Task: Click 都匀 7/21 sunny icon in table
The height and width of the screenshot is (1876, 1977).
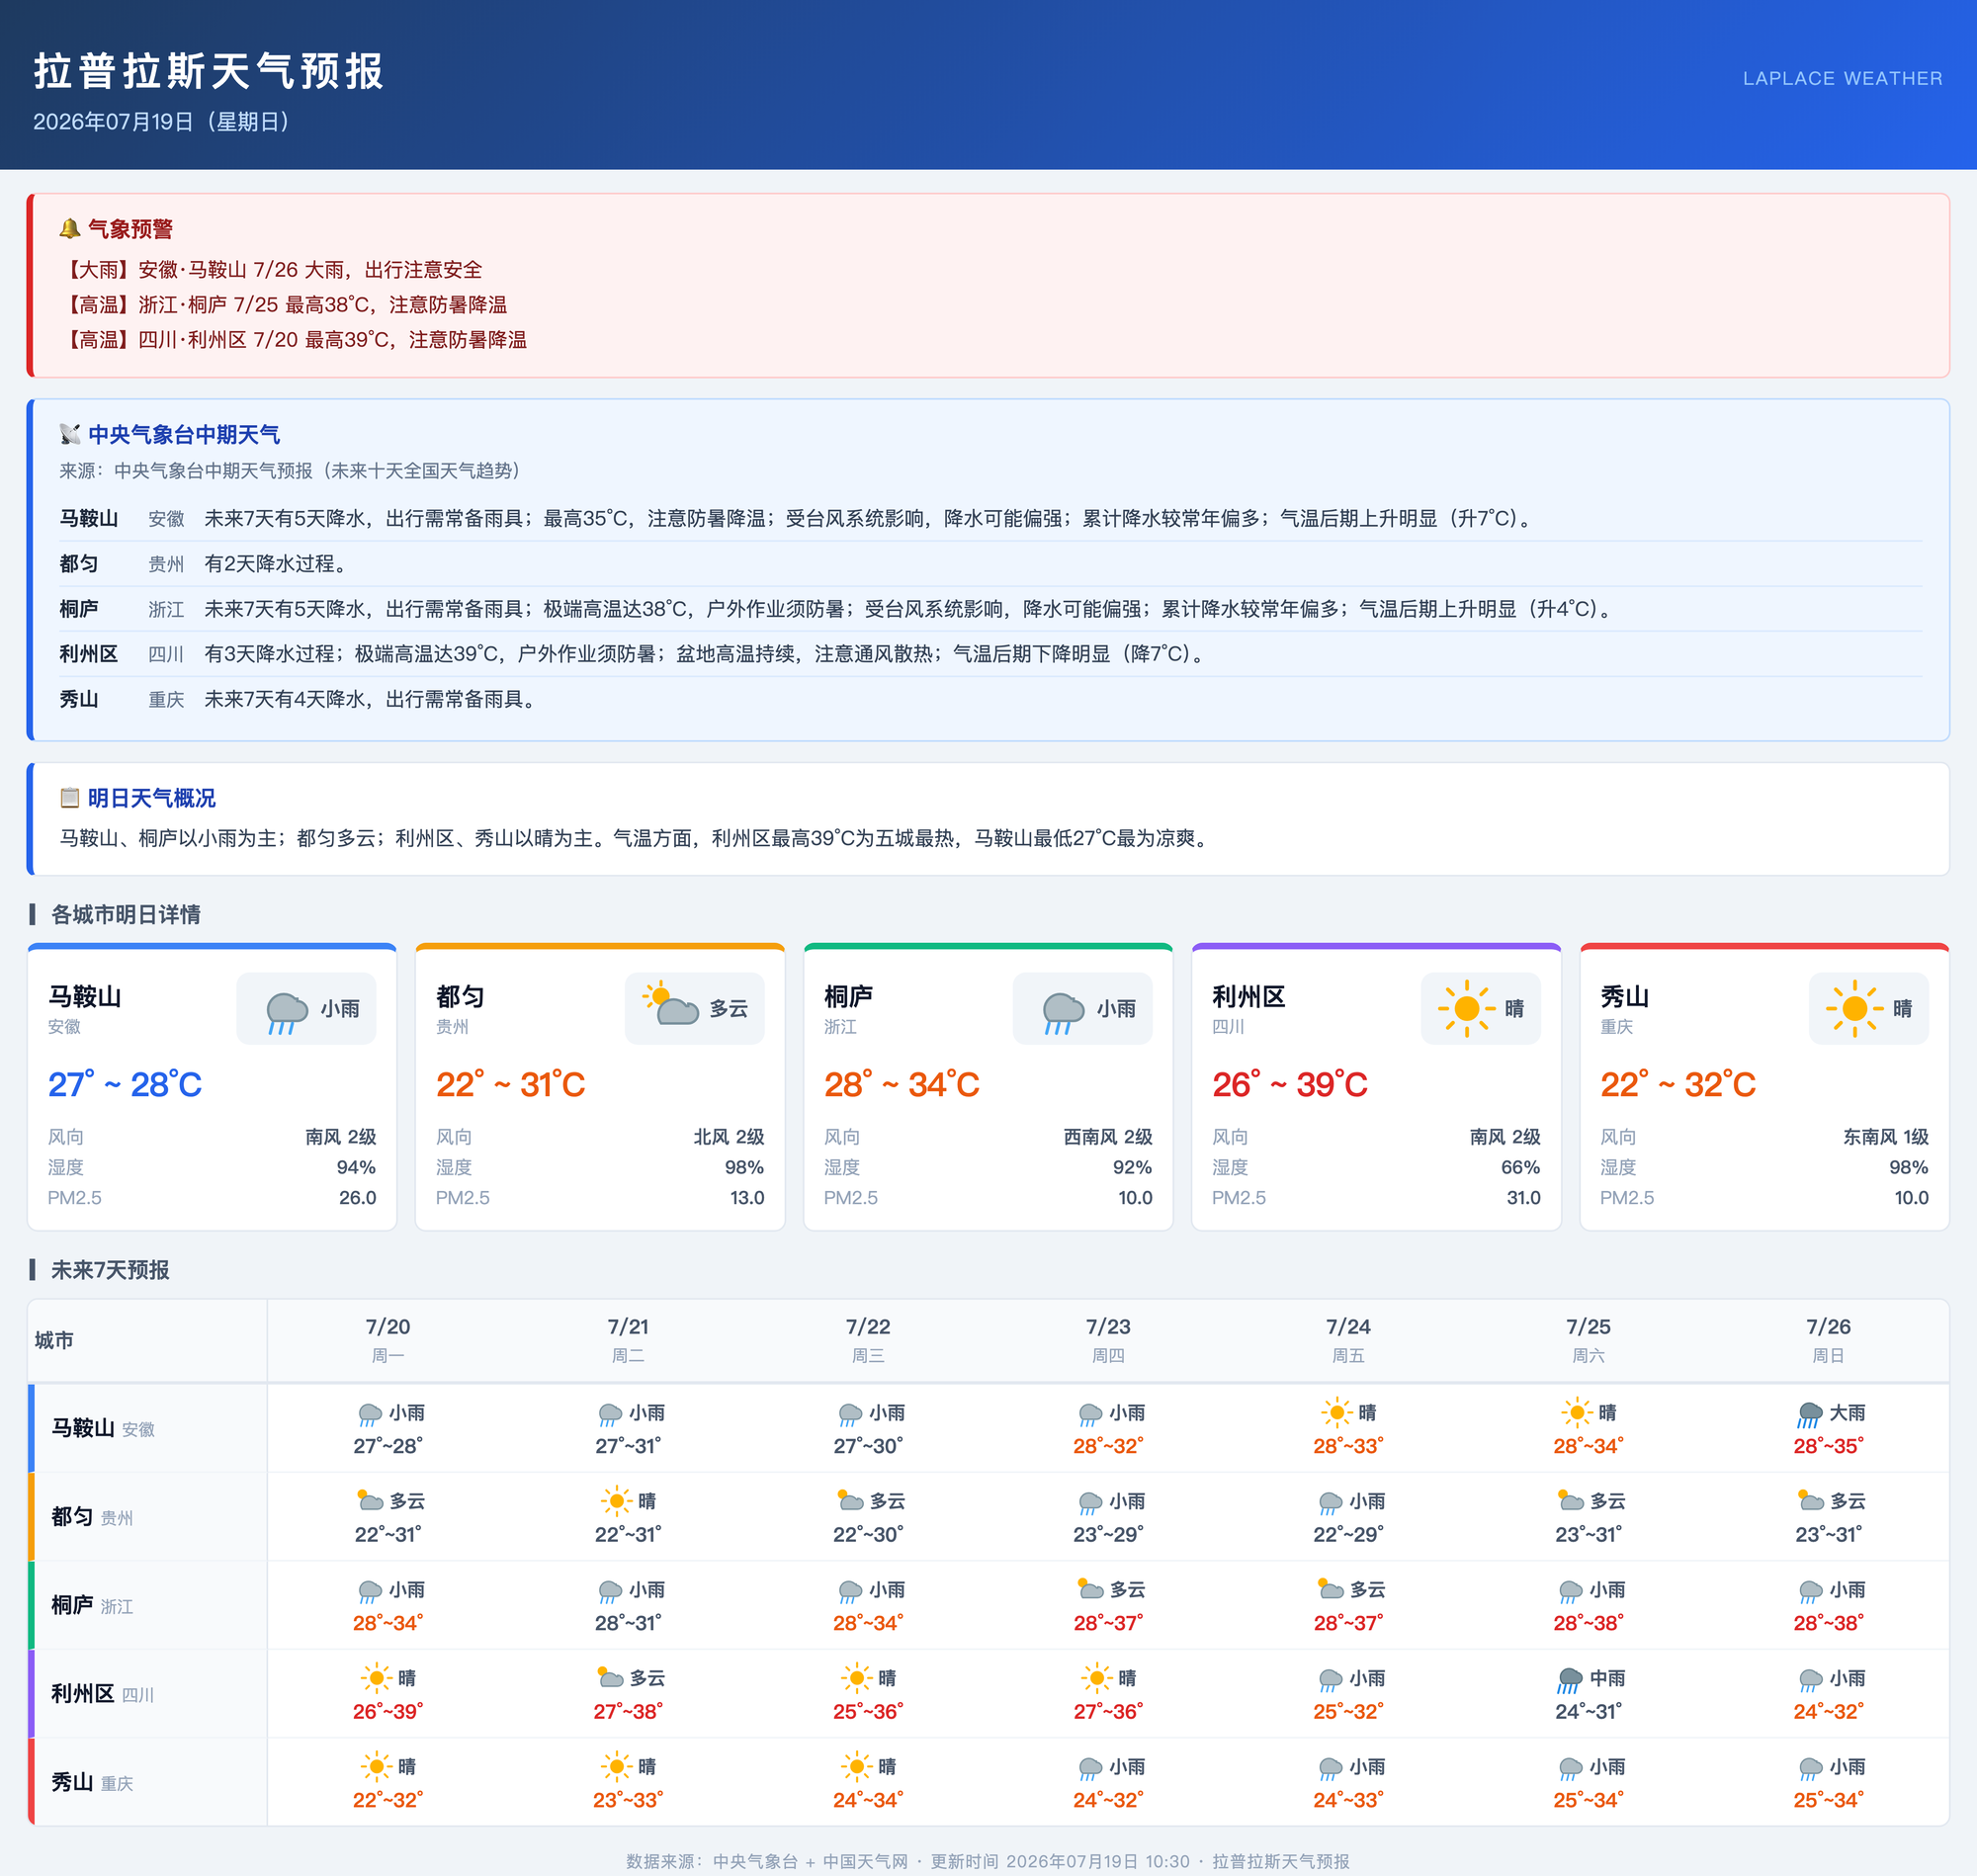Action: 617,1501
